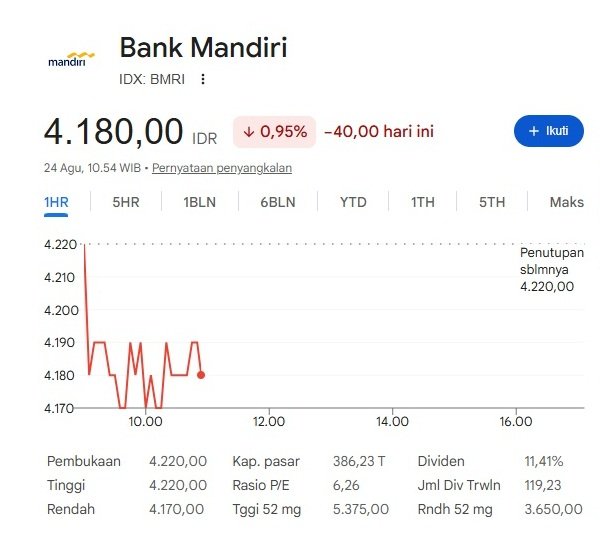Click the red down-arrow 0,95% badge
Viewport: 600px width, 542px height.
point(274,132)
